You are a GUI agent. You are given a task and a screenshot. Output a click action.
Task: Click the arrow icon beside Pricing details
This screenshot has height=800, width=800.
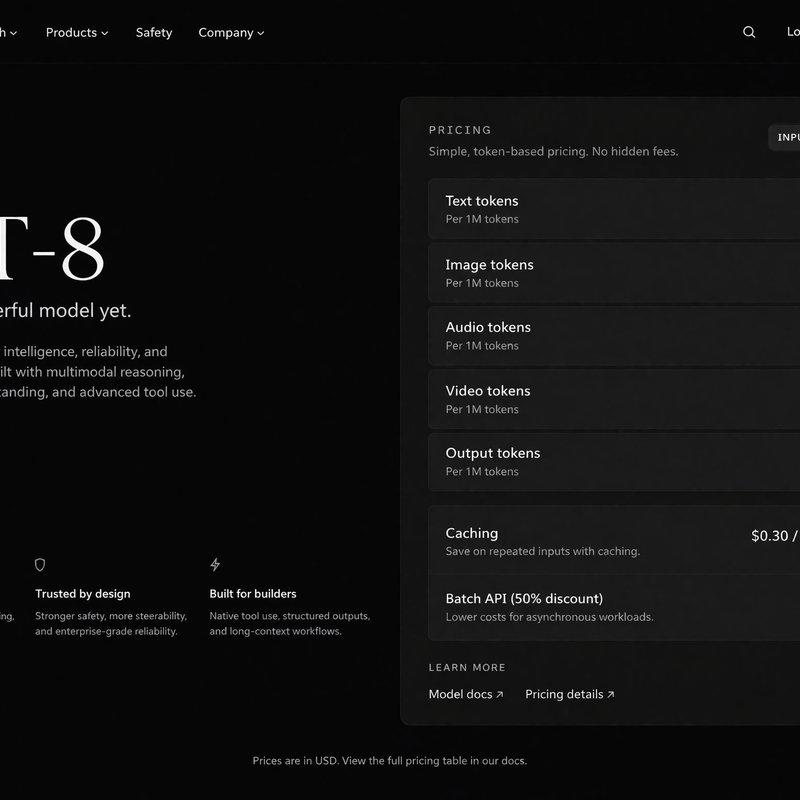tap(611, 694)
